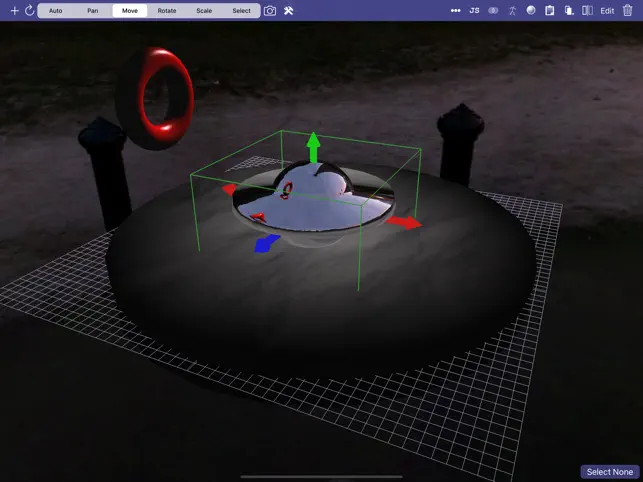643x482 pixels.
Task: Duplicate selection with the copy icon
Action: coord(568,11)
